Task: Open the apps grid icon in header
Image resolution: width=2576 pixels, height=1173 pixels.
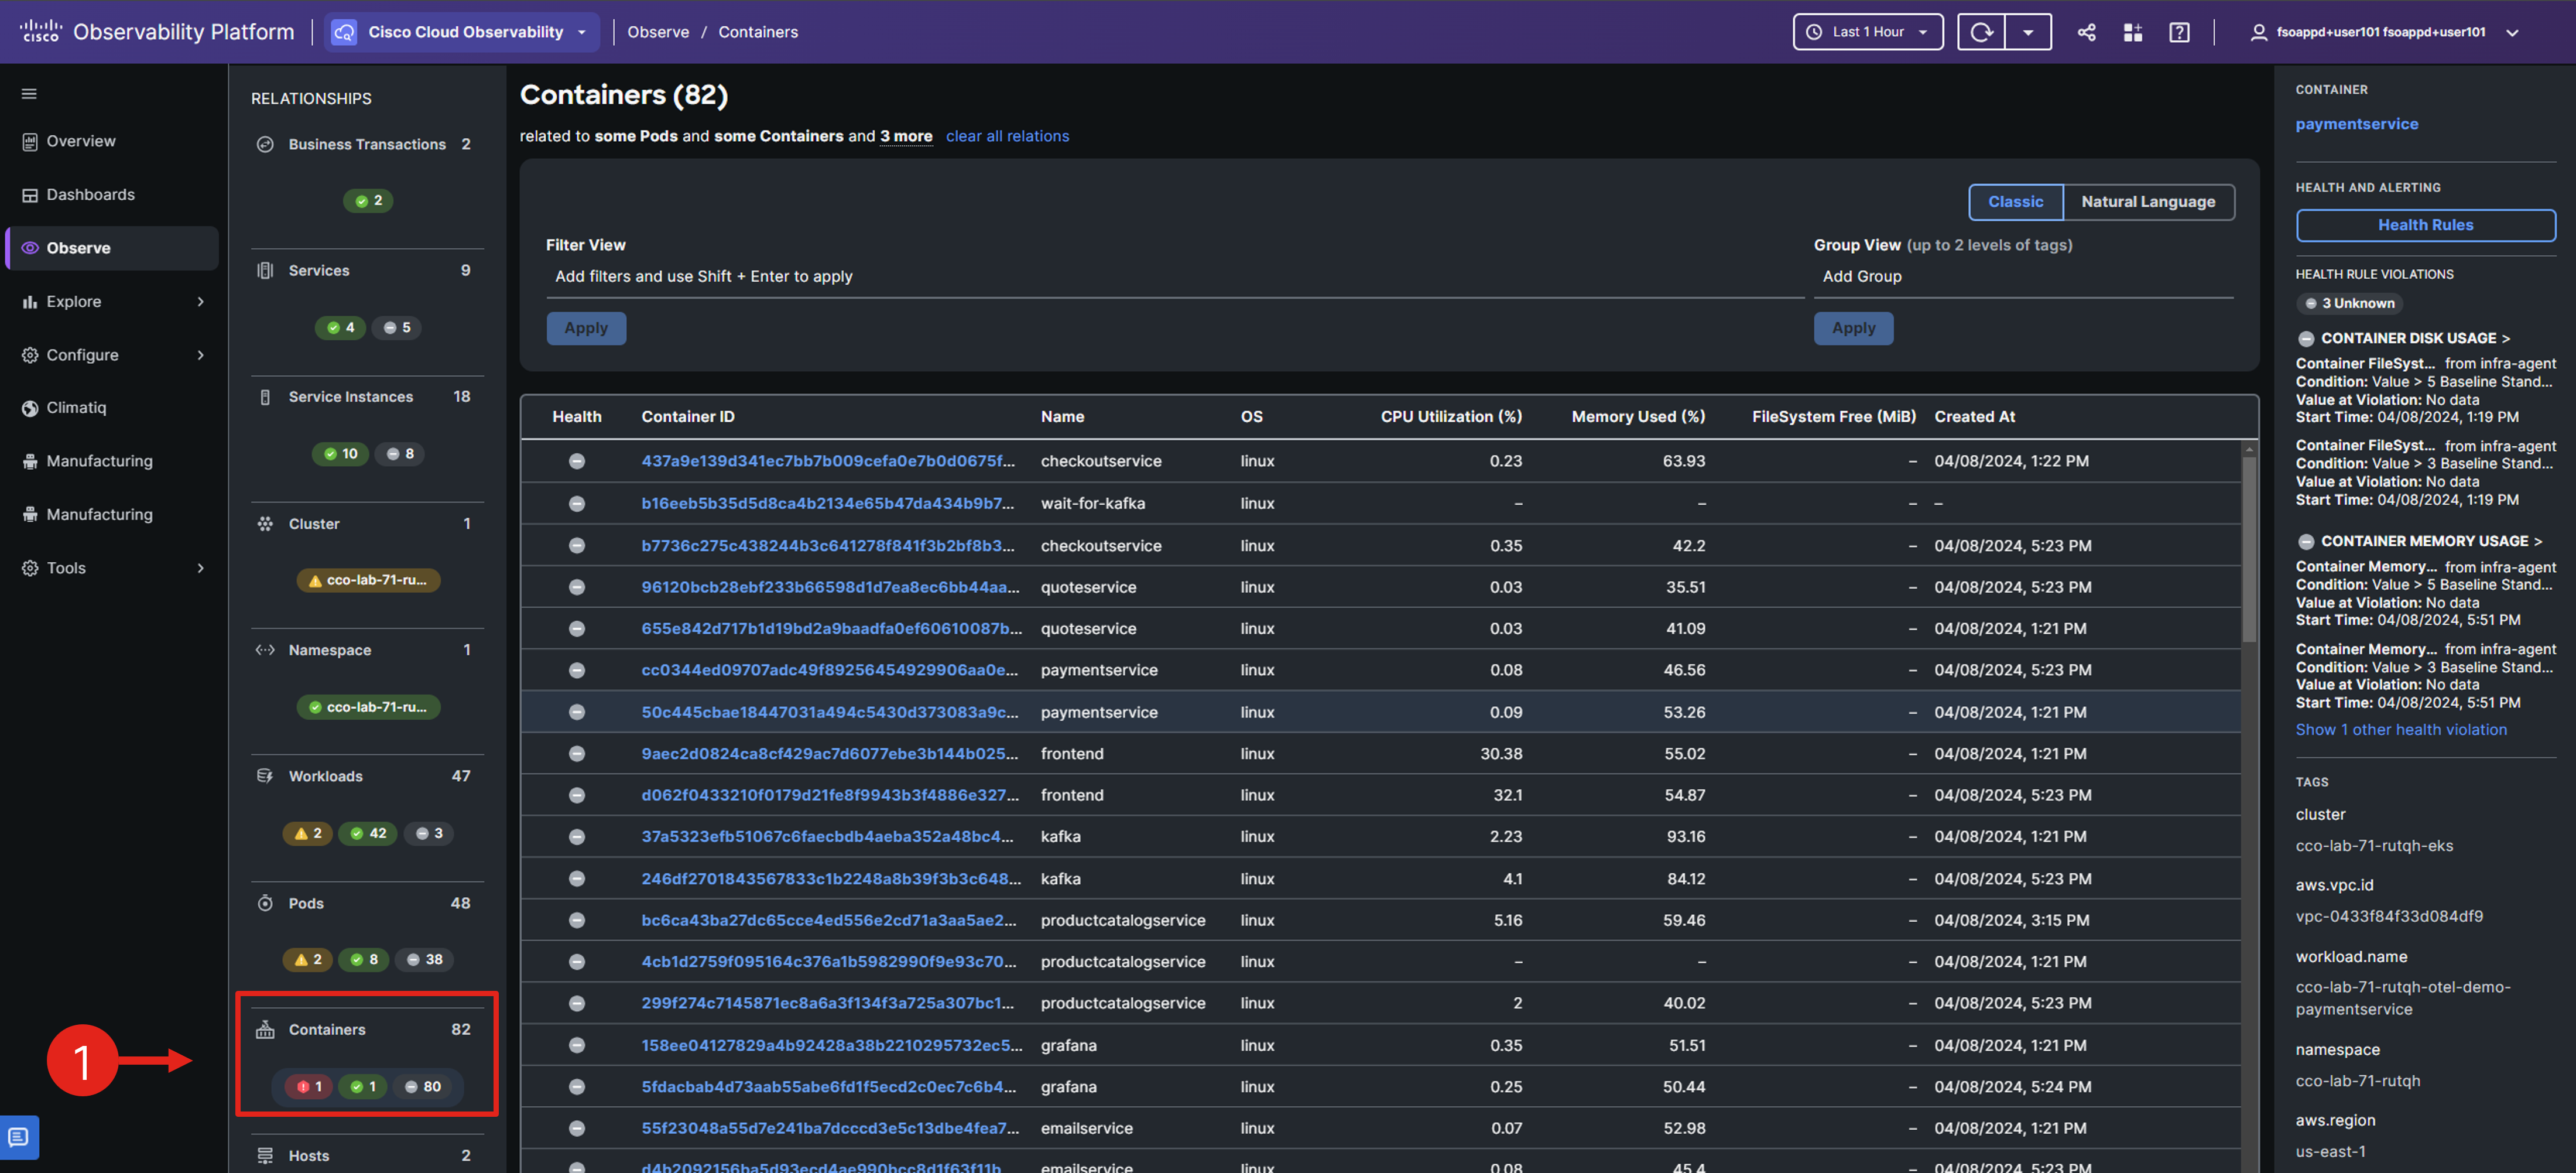Action: coord(2132,32)
